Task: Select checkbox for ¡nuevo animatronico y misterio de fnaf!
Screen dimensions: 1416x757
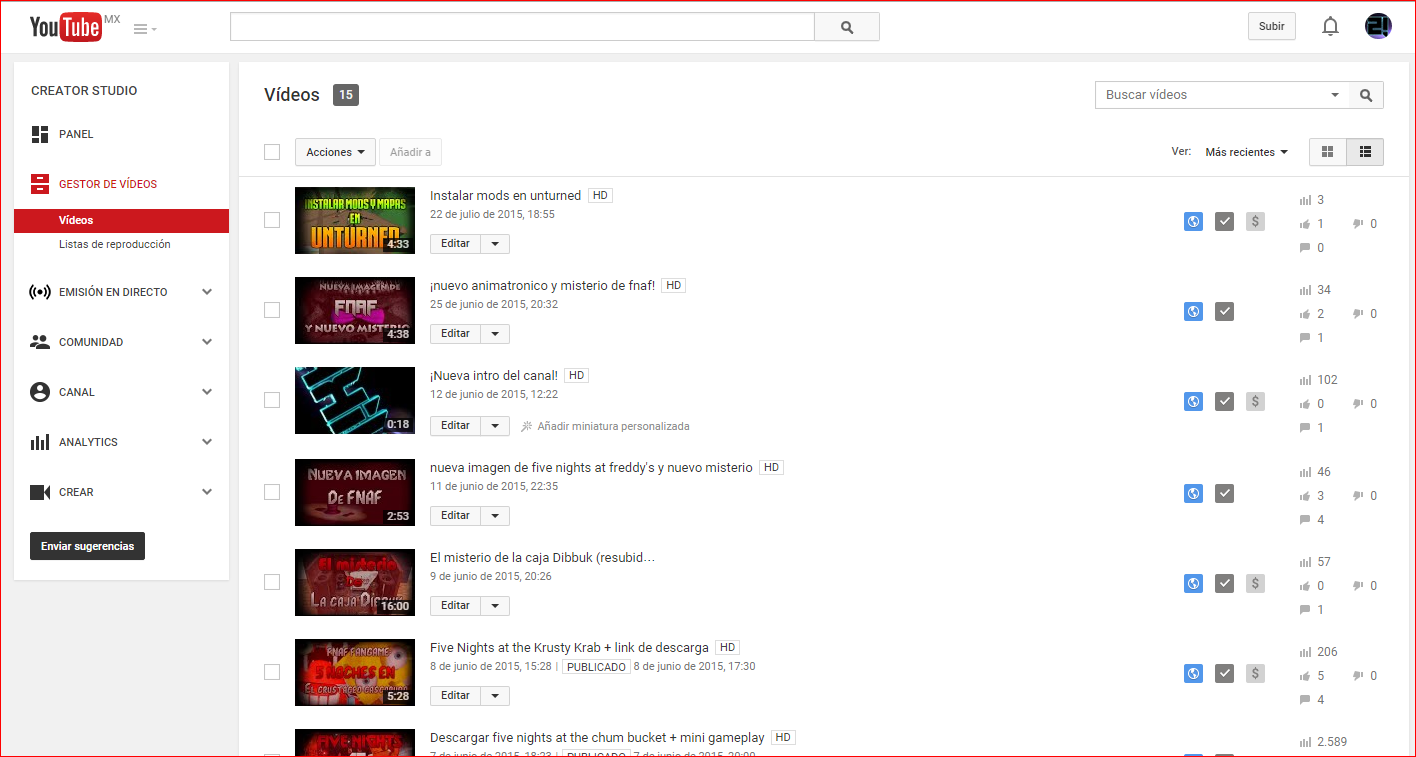Action: (x=272, y=310)
